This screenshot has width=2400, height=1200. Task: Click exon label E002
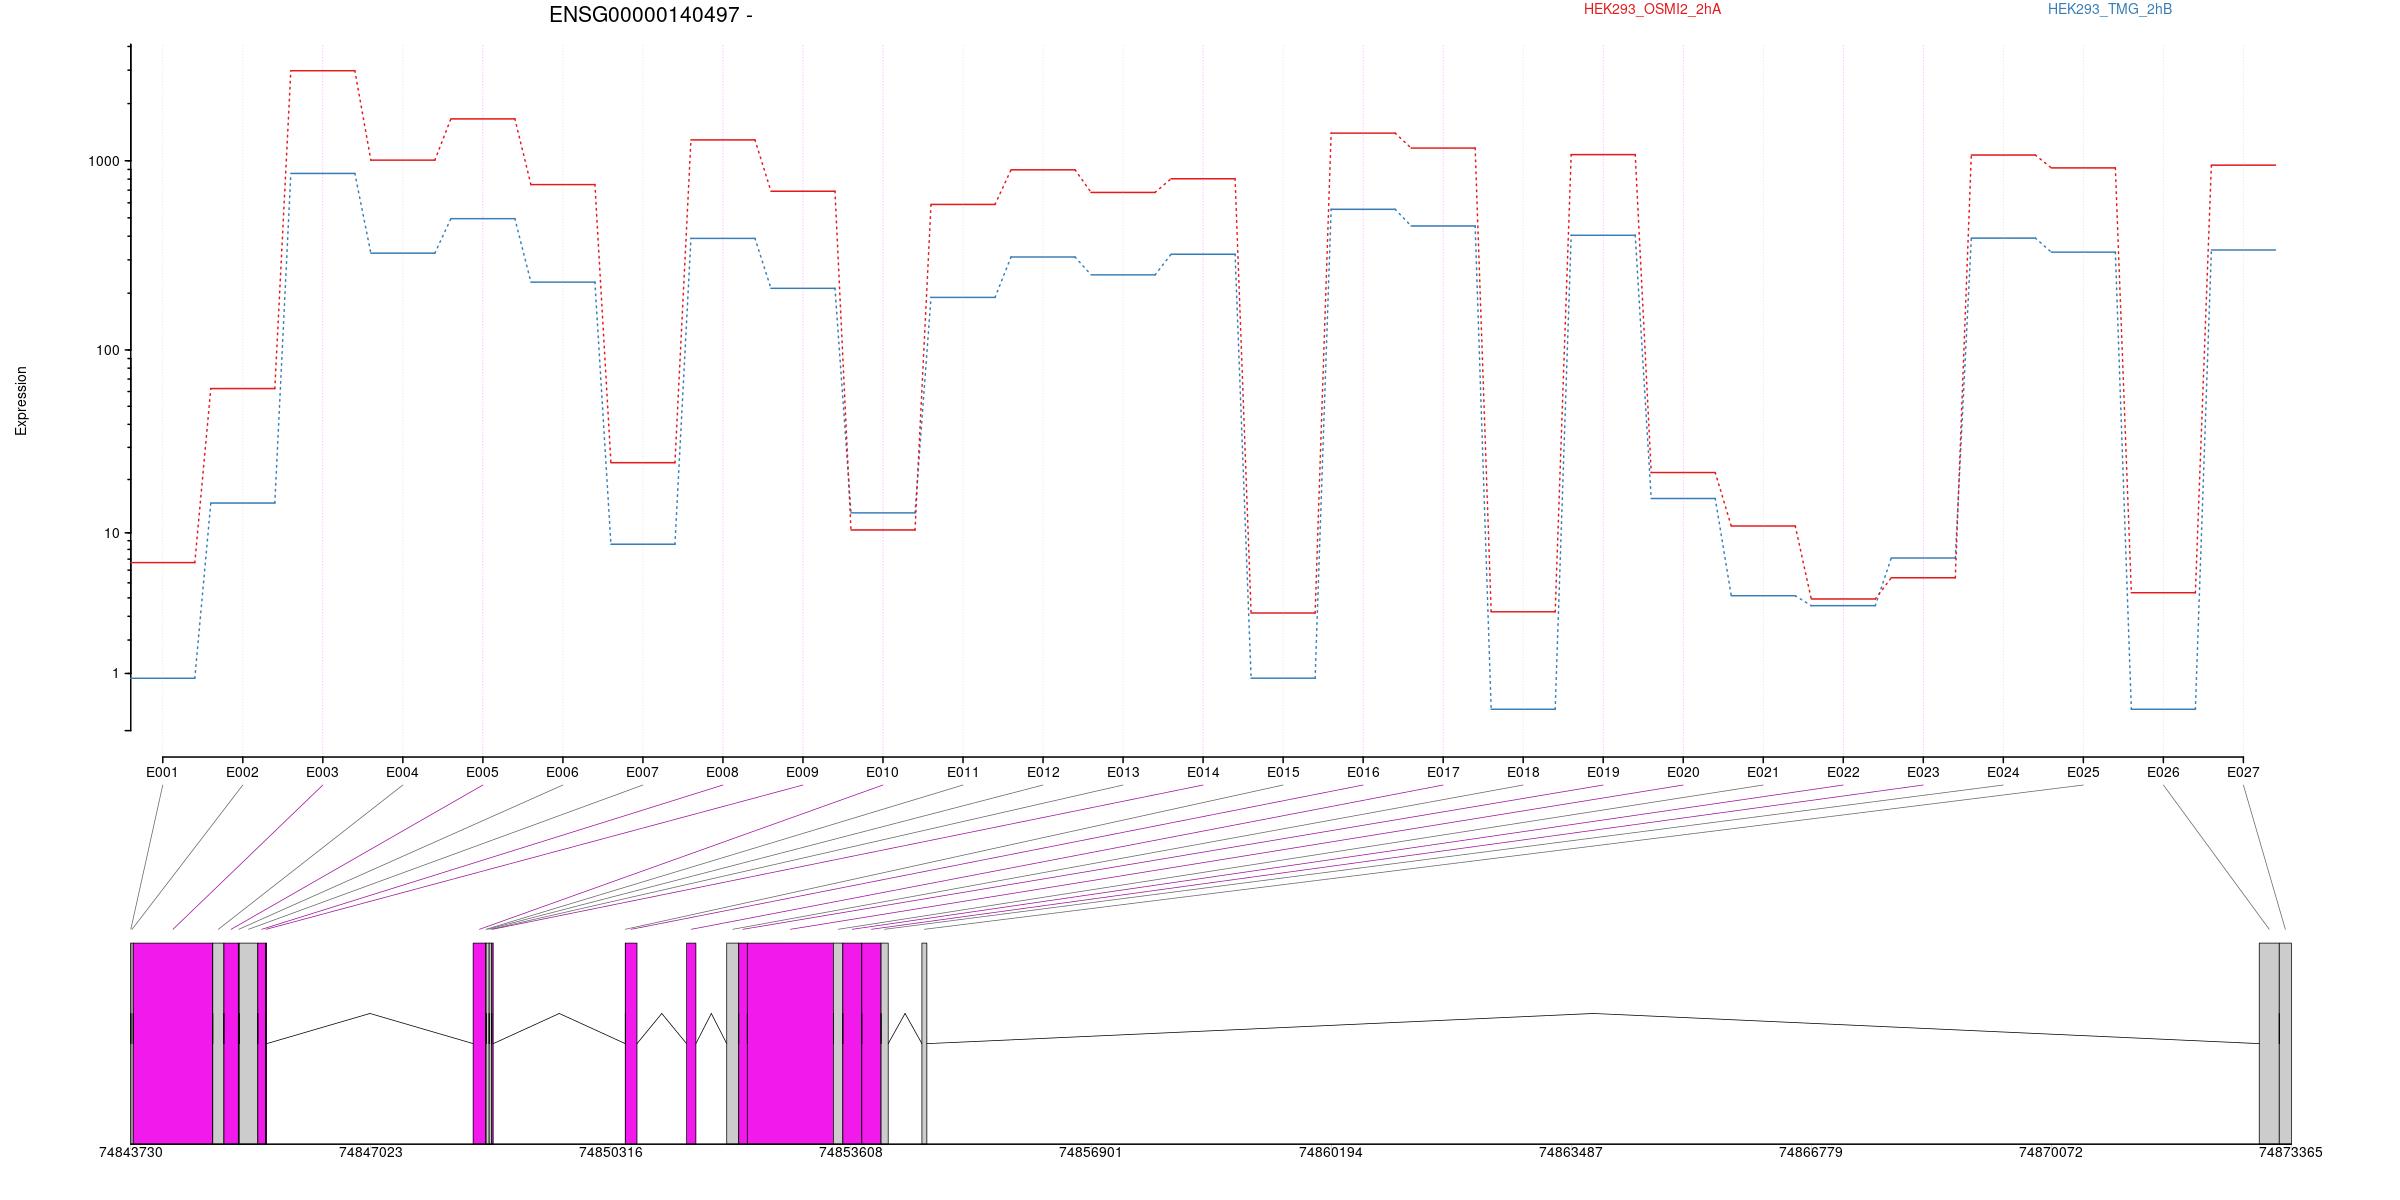coord(242,772)
